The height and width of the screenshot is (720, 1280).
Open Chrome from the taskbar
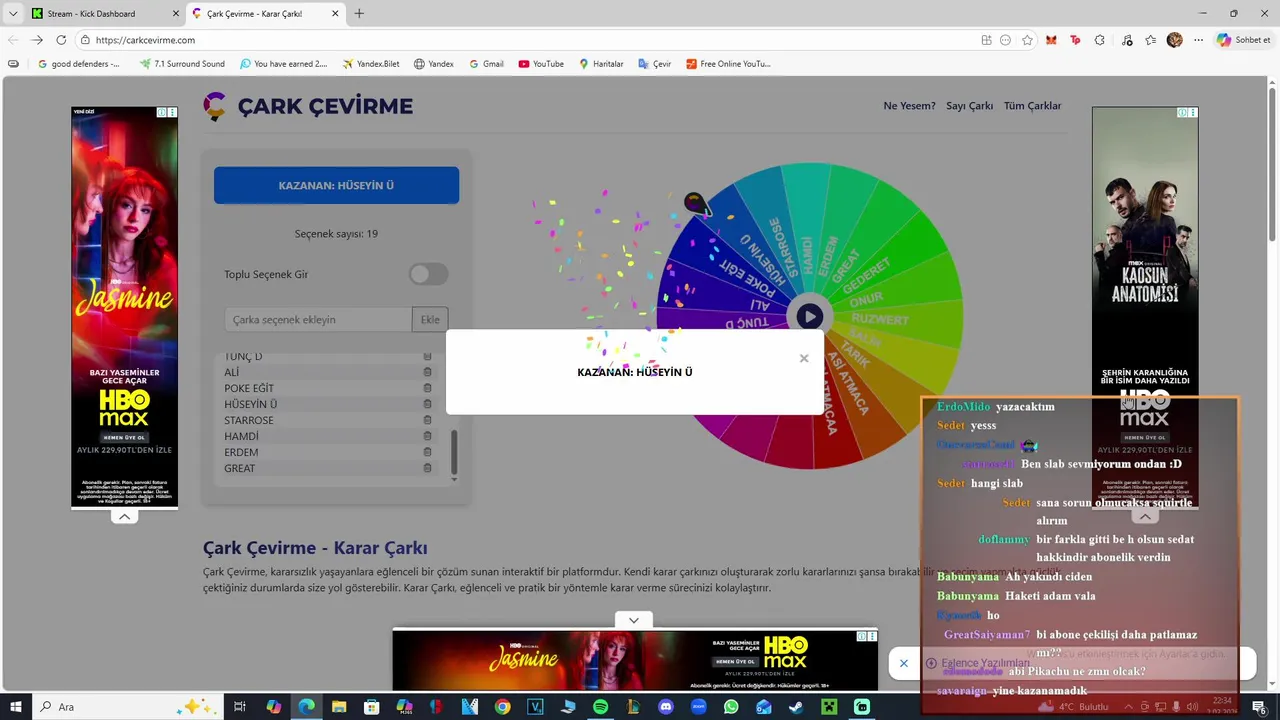click(502, 707)
